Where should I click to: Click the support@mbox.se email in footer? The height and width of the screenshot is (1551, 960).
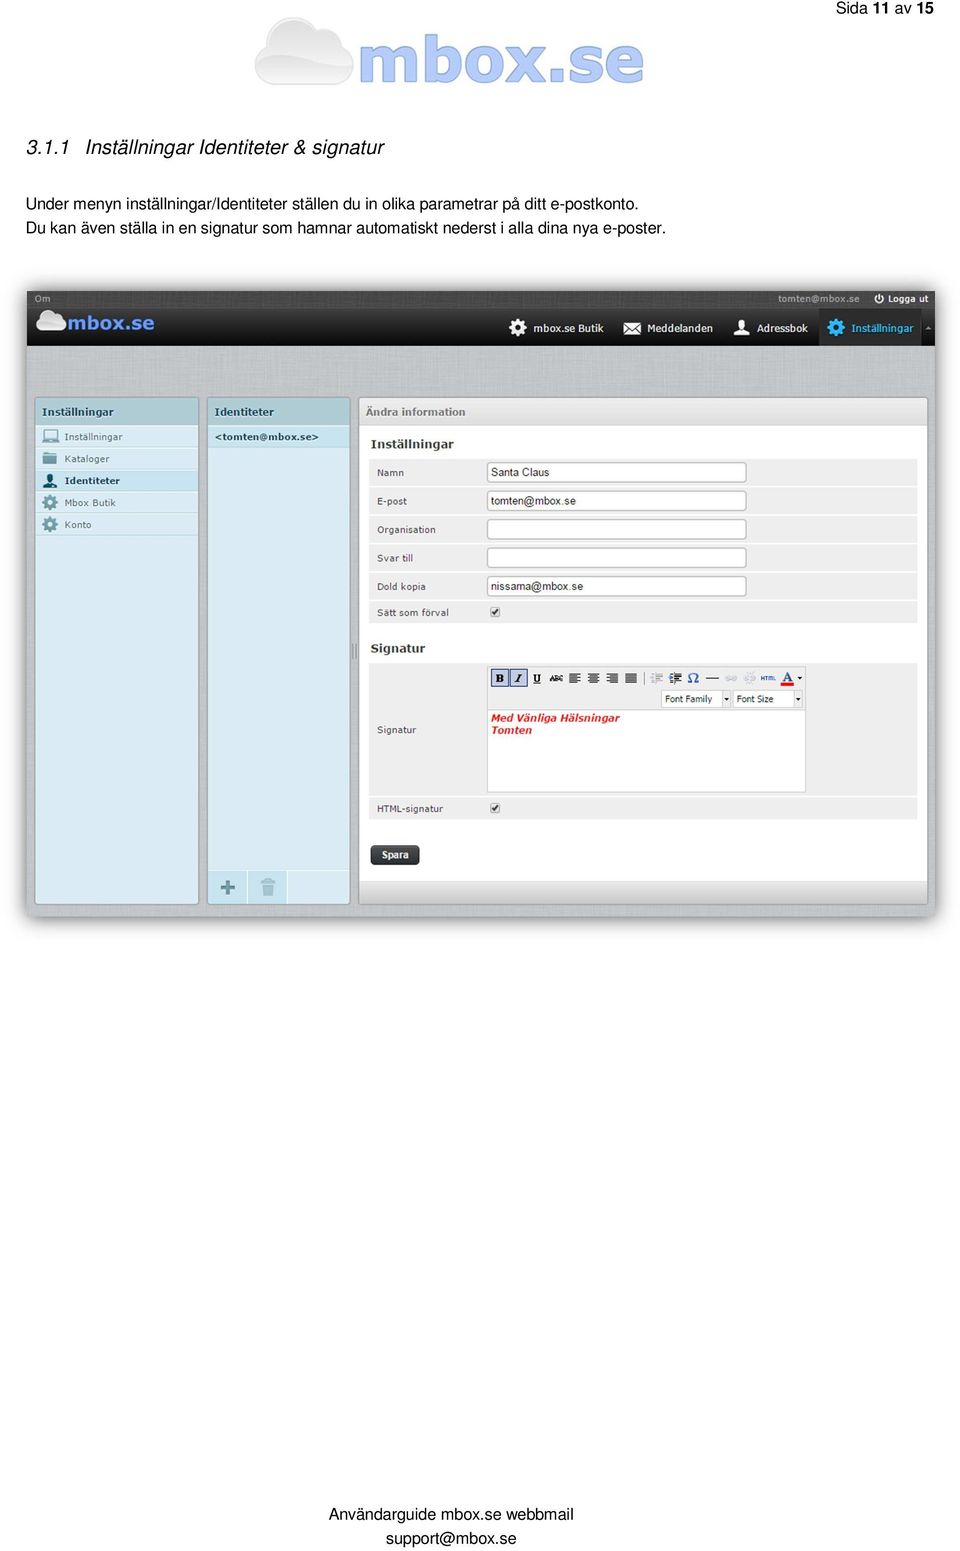(451, 1539)
